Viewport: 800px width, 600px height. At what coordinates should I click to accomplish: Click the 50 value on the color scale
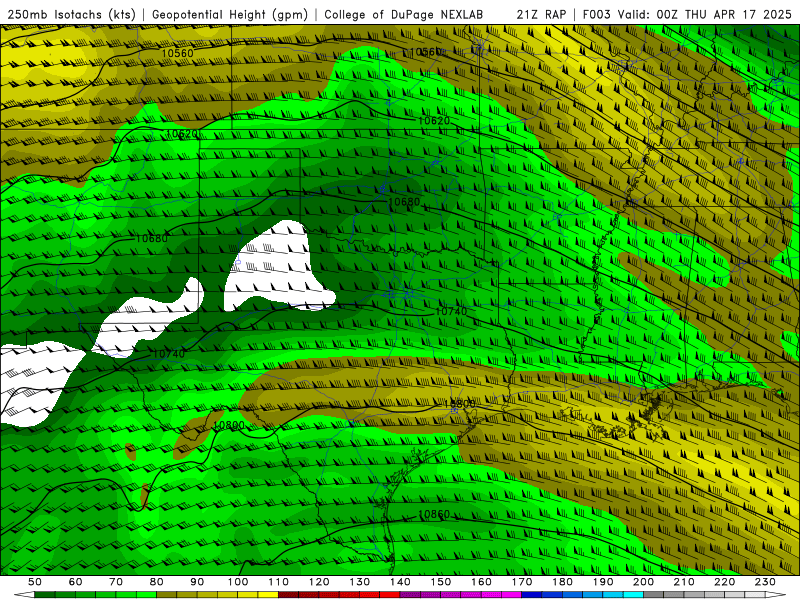[35, 582]
